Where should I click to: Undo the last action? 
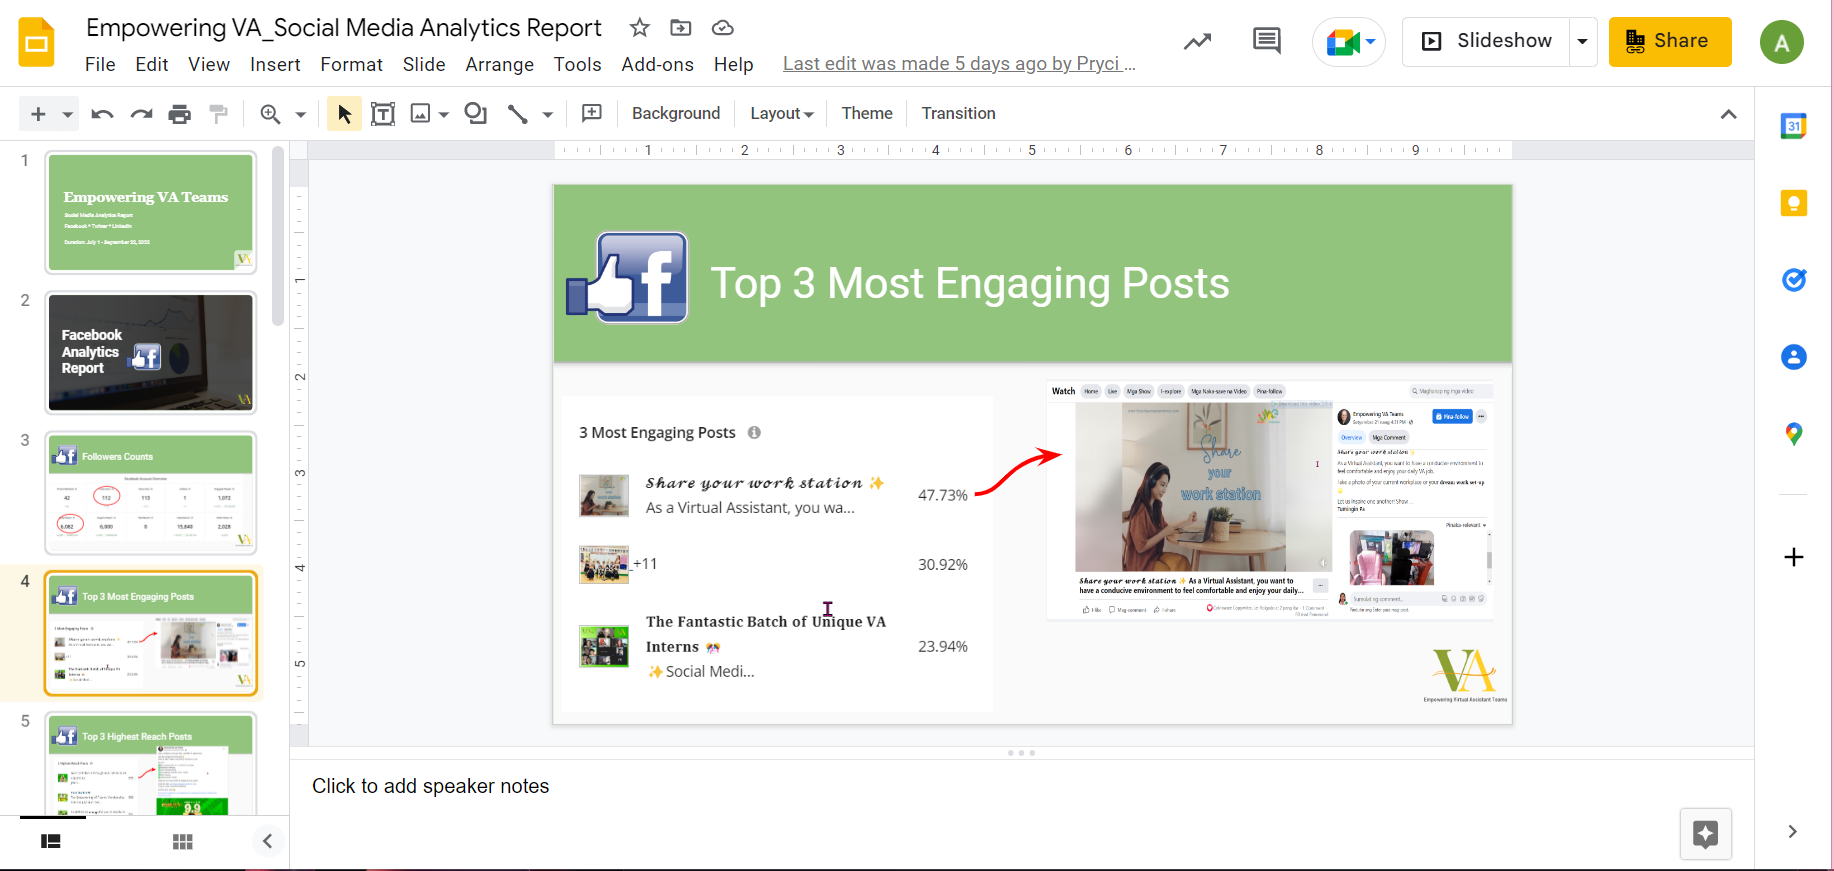(102, 114)
